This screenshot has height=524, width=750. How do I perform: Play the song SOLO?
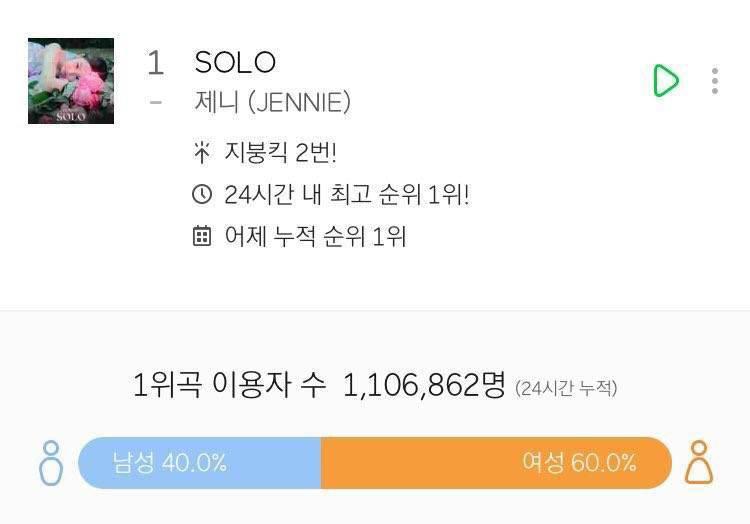click(666, 80)
